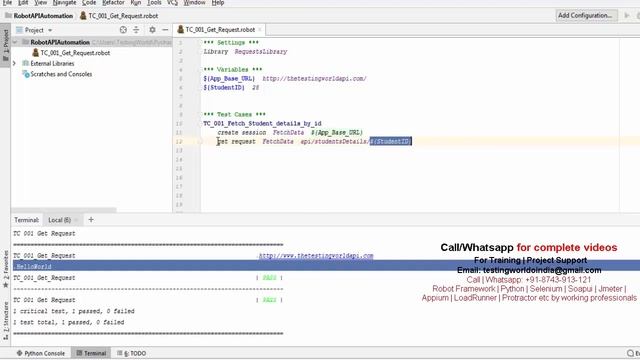Add a new terminal session with plus
The height and width of the screenshot is (360, 640).
click(x=91, y=220)
